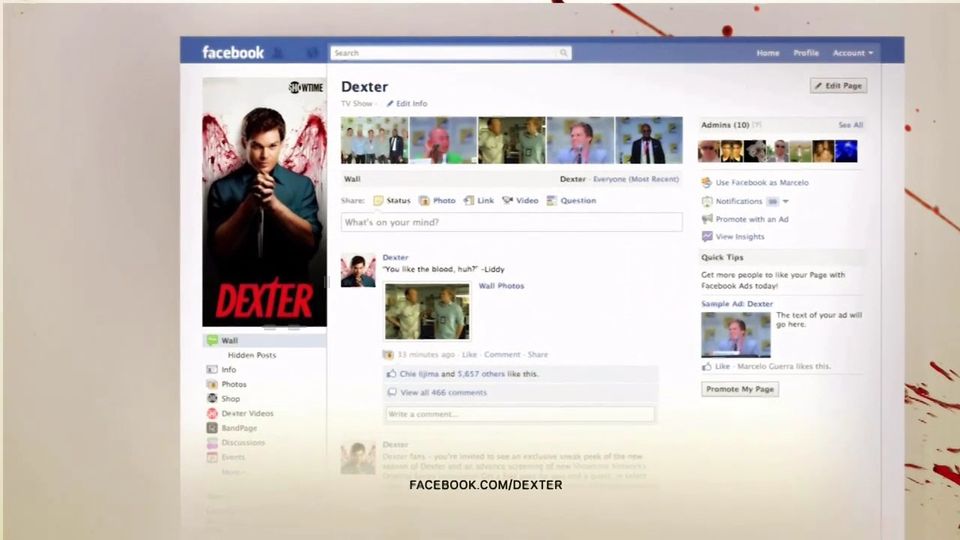Click the Like link under the post
Image resolution: width=960 pixels, height=540 pixels.
click(470, 354)
